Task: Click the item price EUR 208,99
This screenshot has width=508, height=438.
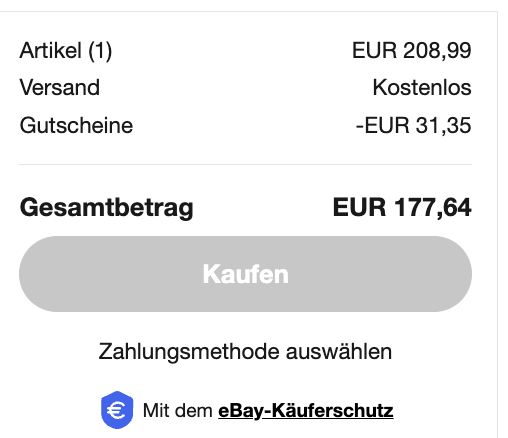Action: coord(411,51)
